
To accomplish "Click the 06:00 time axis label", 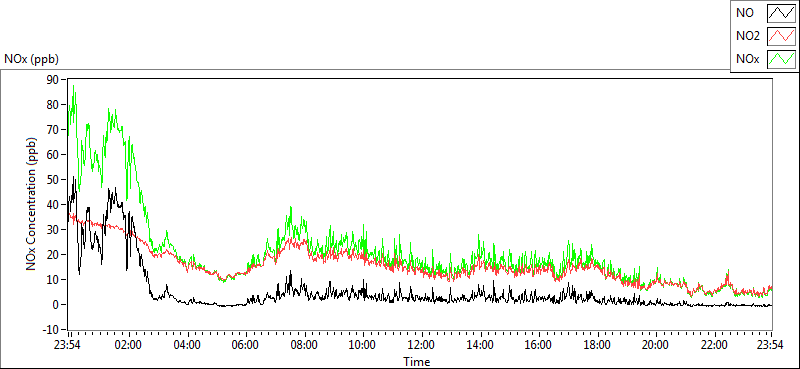I will click(x=245, y=345).
